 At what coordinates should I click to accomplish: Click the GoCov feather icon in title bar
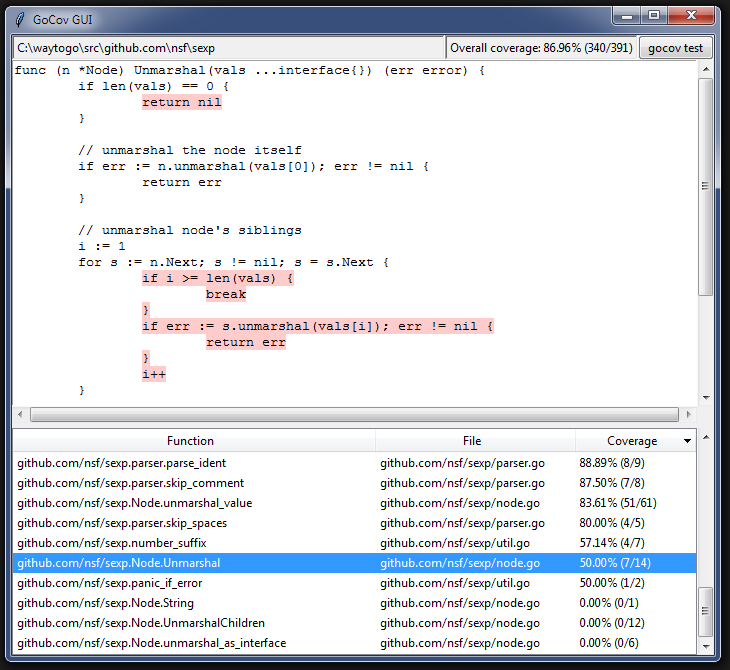click(x=18, y=17)
